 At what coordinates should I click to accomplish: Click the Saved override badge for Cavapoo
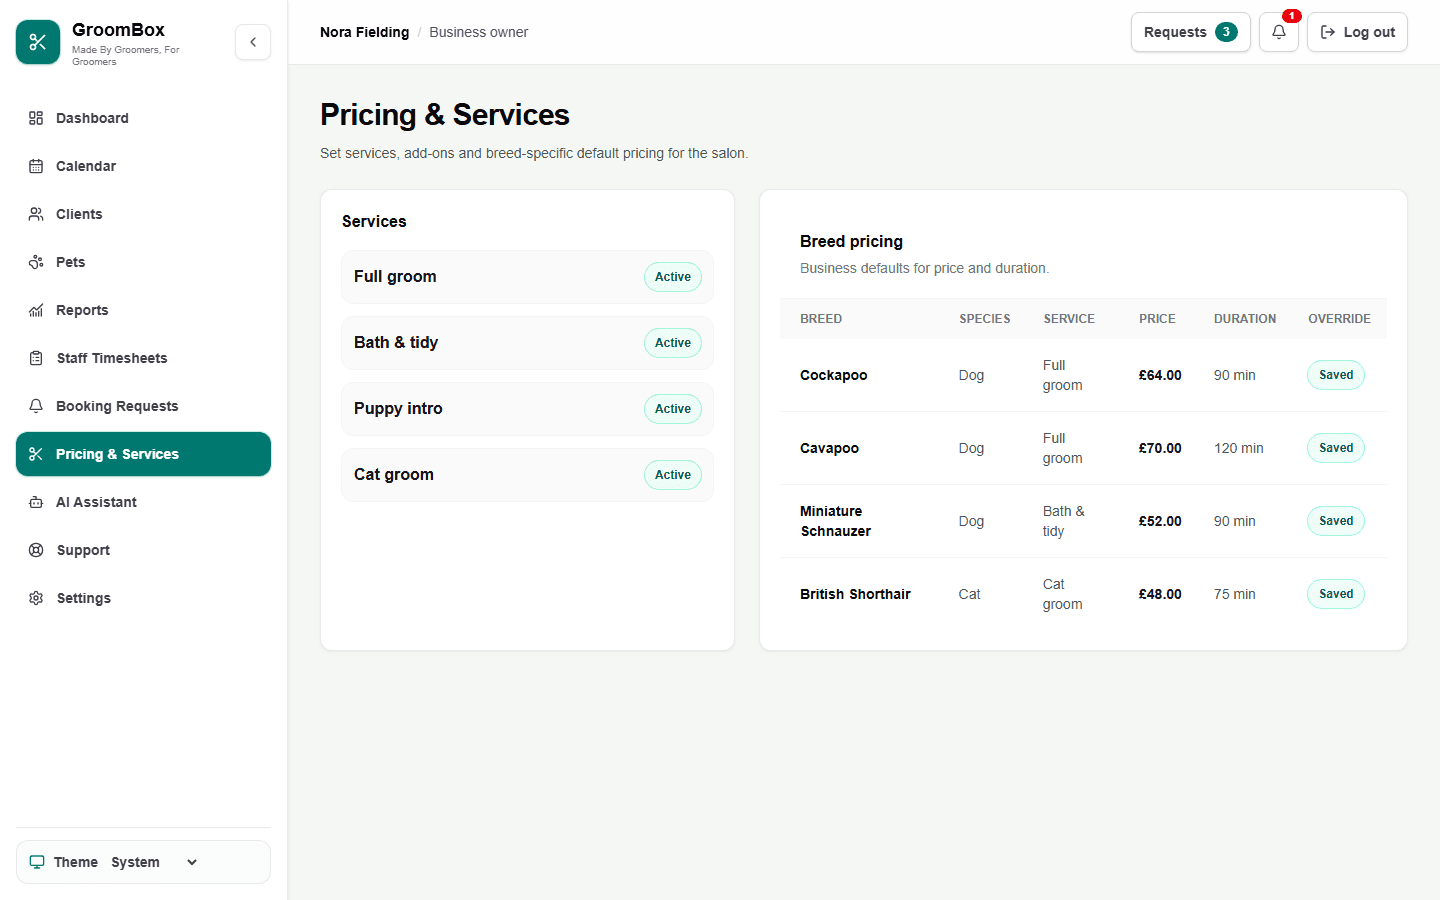[x=1336, y=448]
